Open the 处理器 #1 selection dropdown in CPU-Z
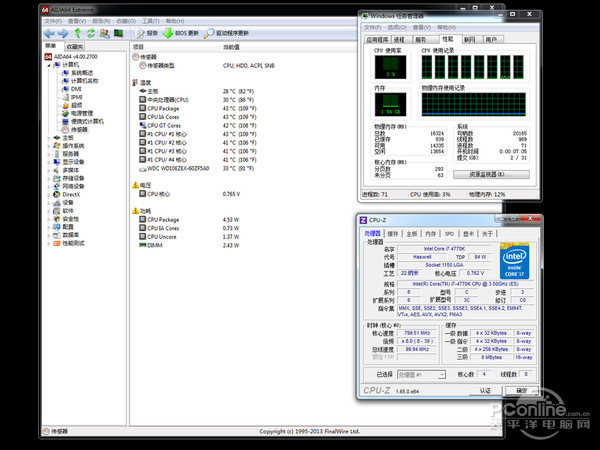The height and width of the screenshot is (450, 600). [419, 375]
